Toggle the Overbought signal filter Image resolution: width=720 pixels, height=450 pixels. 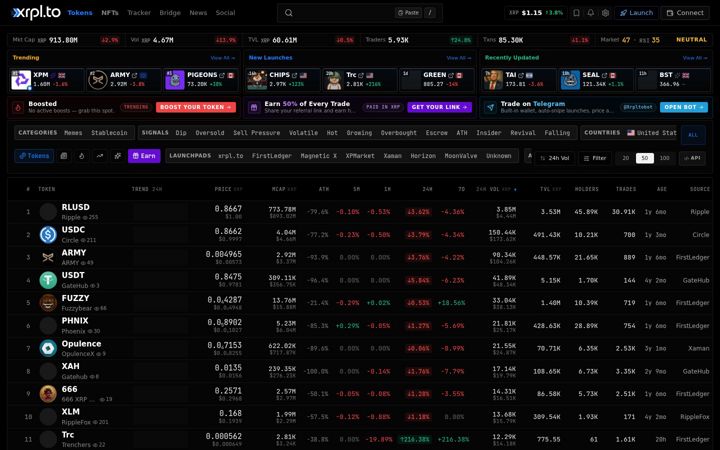(399, 133)
